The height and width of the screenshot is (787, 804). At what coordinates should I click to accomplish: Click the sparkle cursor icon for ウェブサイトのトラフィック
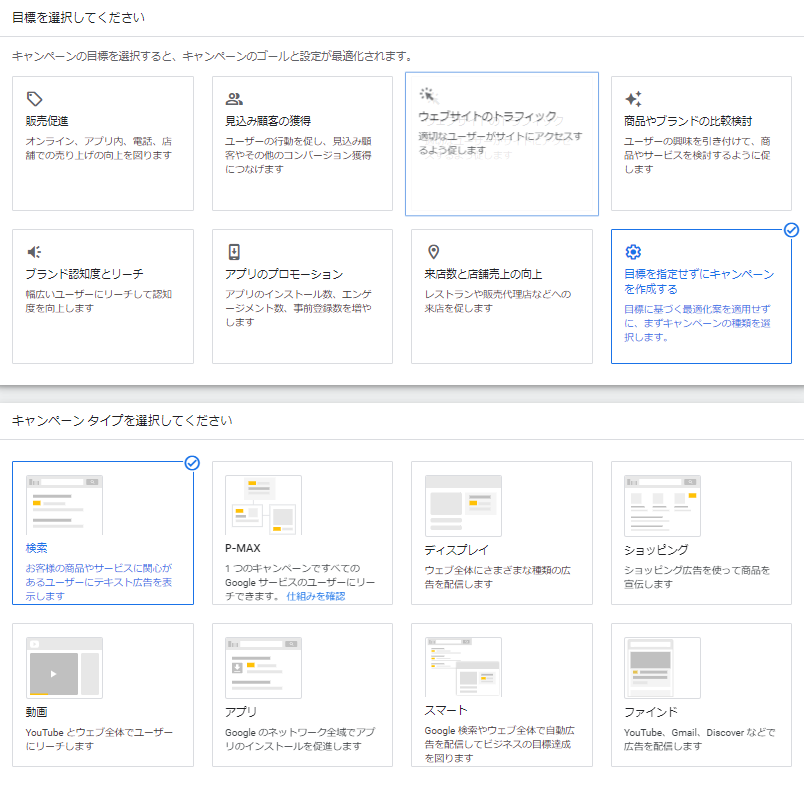[427, 95]
